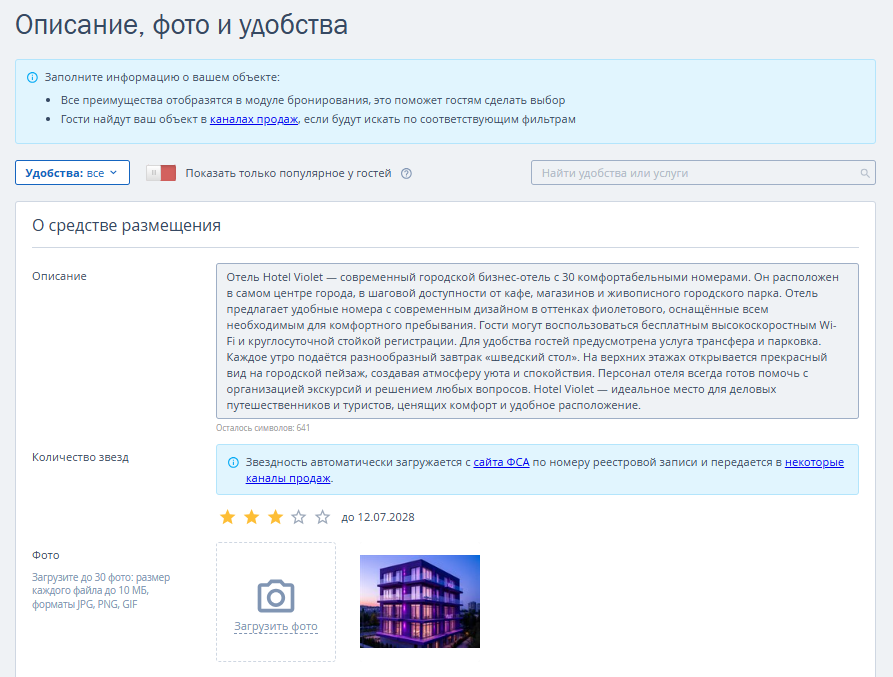Click the second gold star
The width and height of the screenshot is (893, 677).
[251, 517]
